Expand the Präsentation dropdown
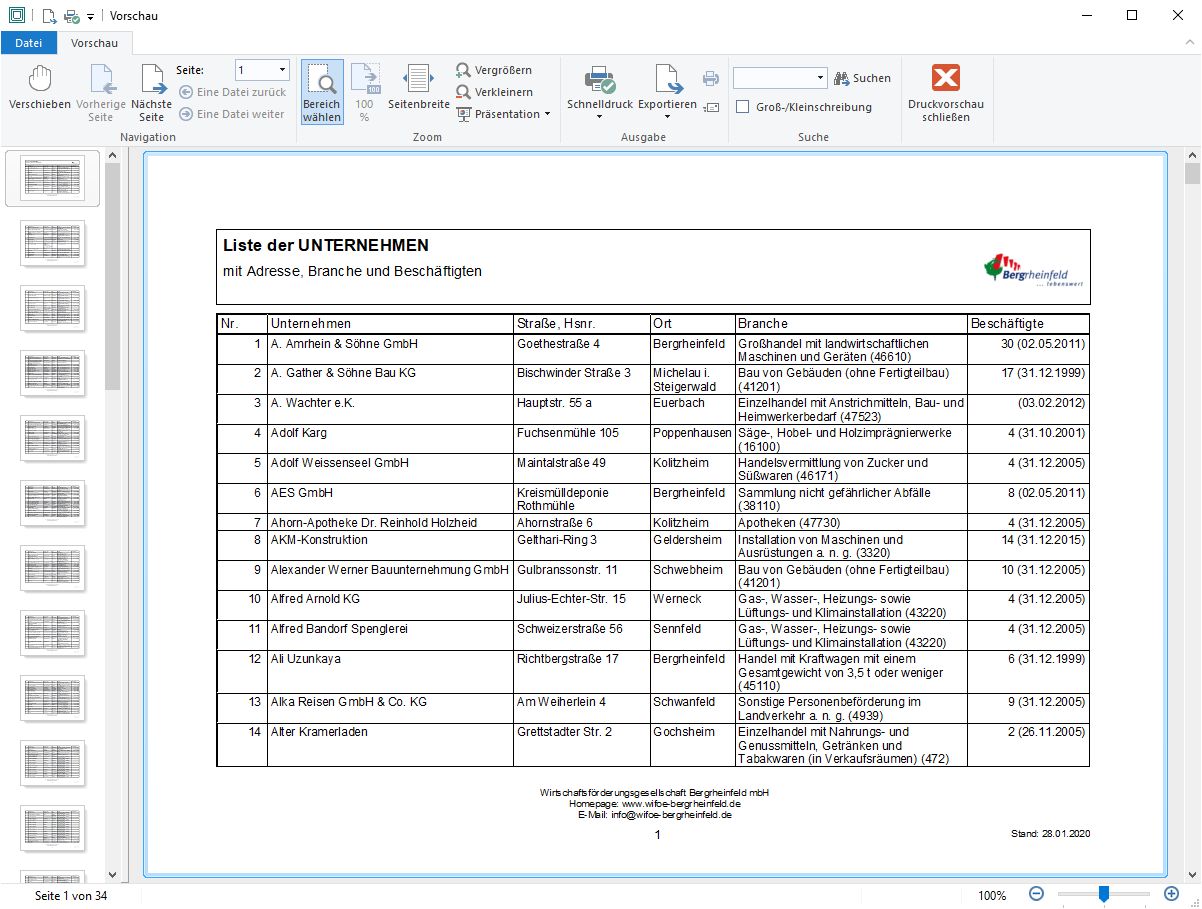This screenshot has width=1202, height=909. click(x=547, y=114)
